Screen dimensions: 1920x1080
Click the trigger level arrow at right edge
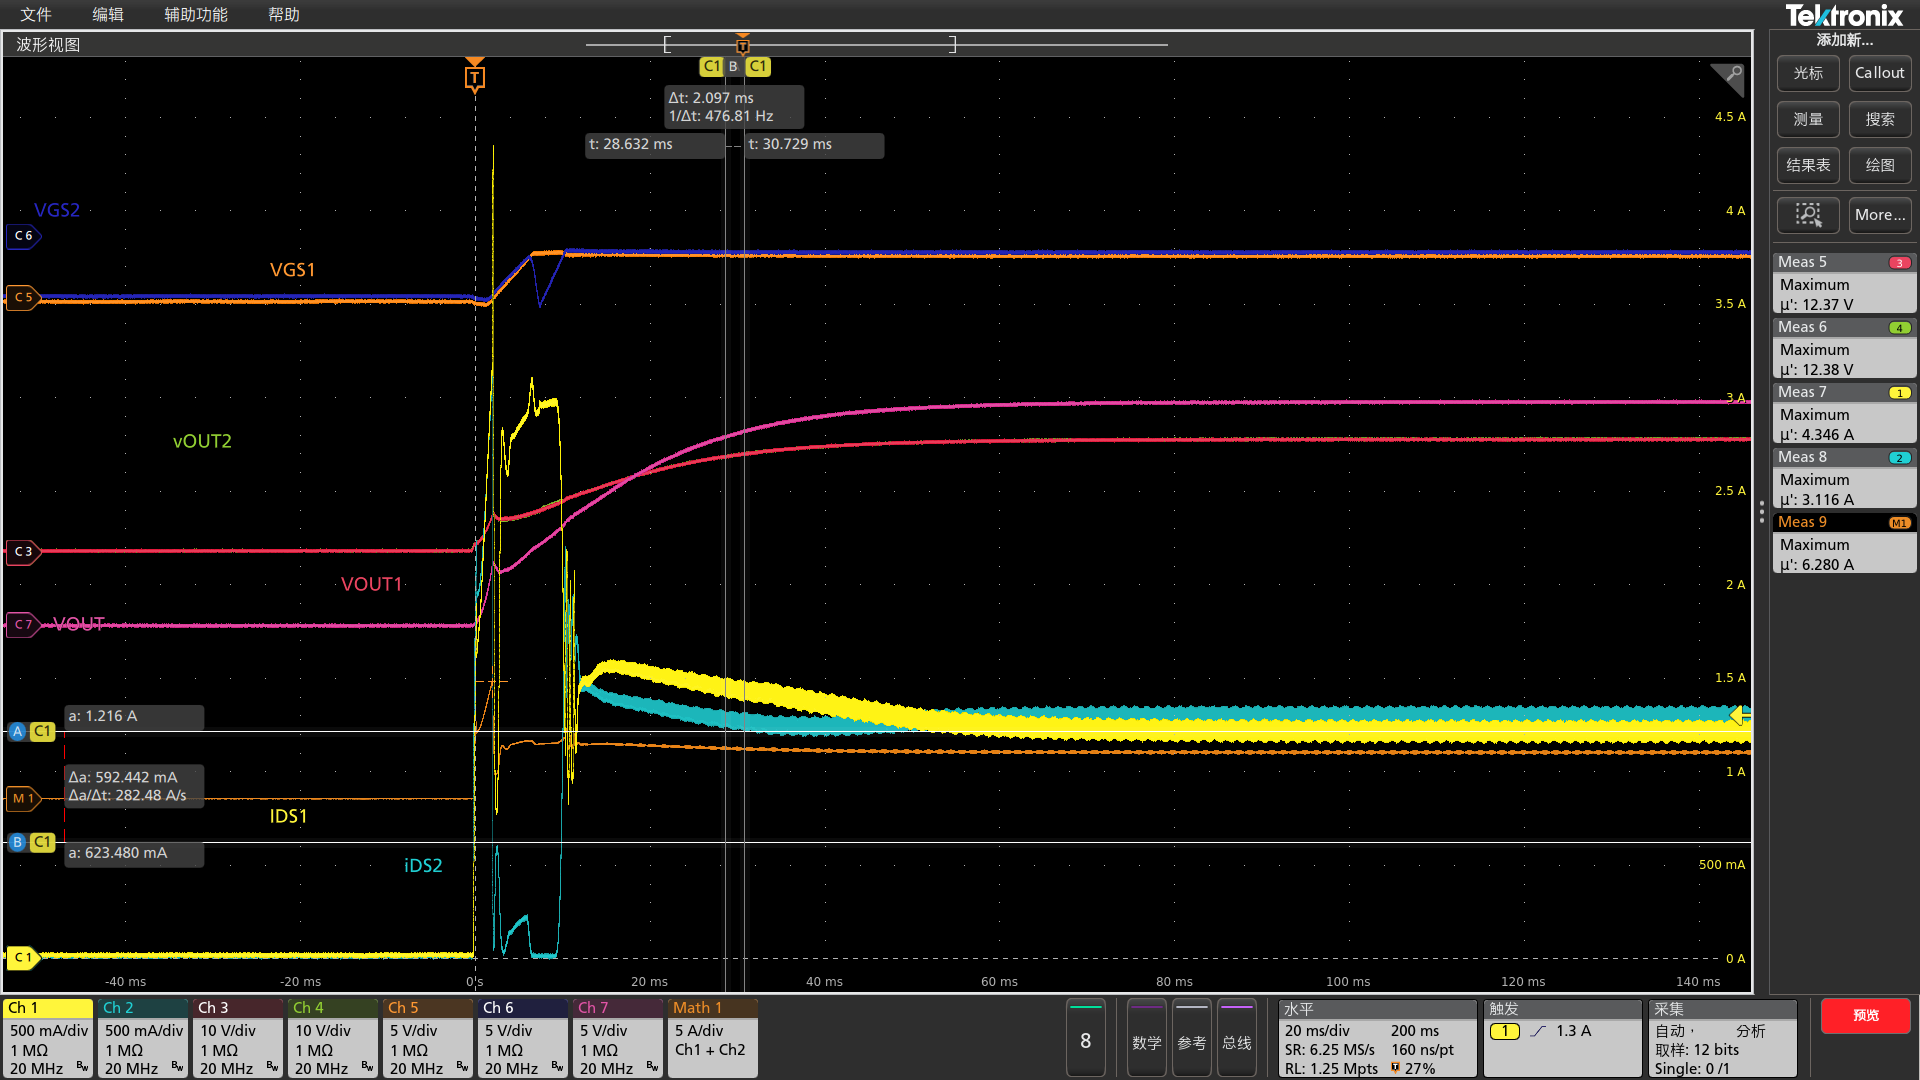[1739, 714]
